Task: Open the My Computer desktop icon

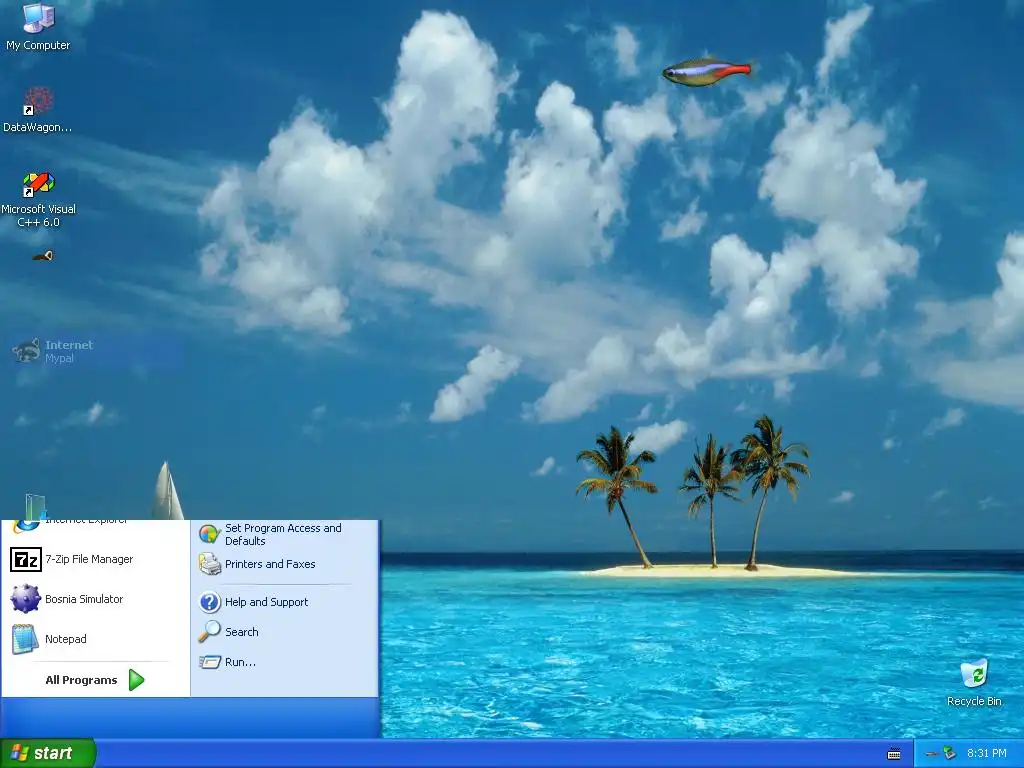Action: (x=38, y=18)
